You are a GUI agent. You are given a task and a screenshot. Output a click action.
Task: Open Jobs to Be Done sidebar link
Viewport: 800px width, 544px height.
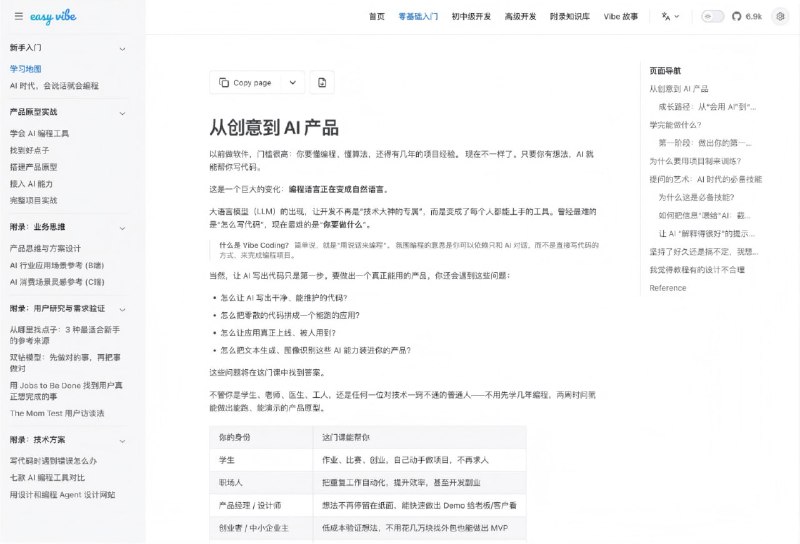(x=66, y=390)
